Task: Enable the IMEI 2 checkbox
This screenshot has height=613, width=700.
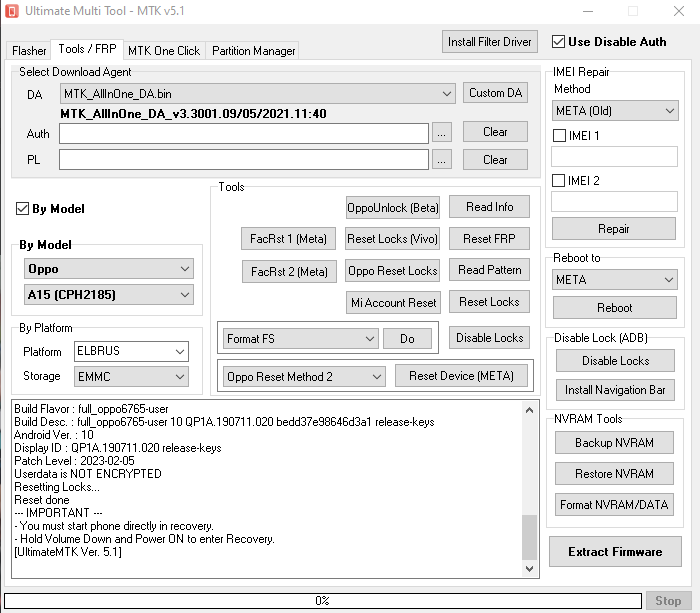Action: pyautogui.click(x=558, y=180)
